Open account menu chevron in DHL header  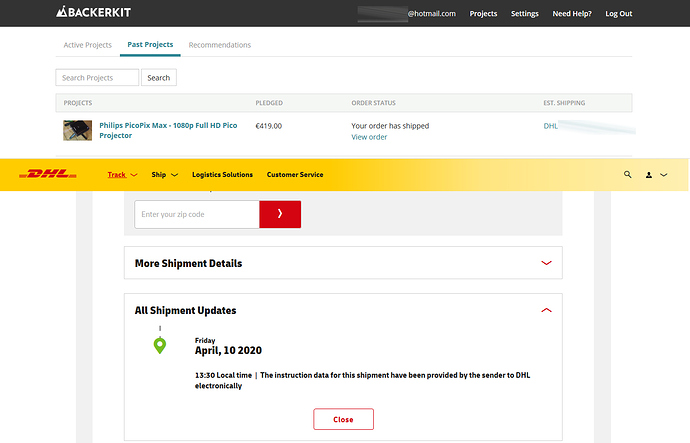(664, 175)
